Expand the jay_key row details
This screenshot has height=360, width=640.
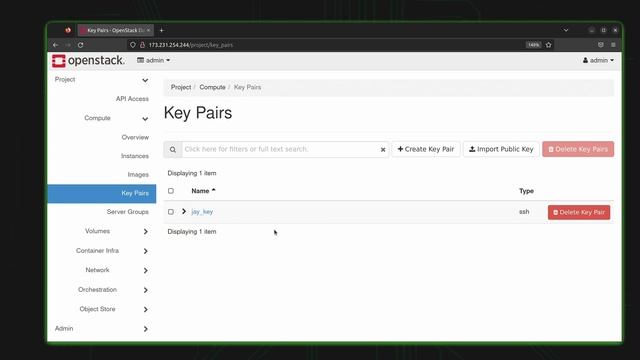(184, 211)
